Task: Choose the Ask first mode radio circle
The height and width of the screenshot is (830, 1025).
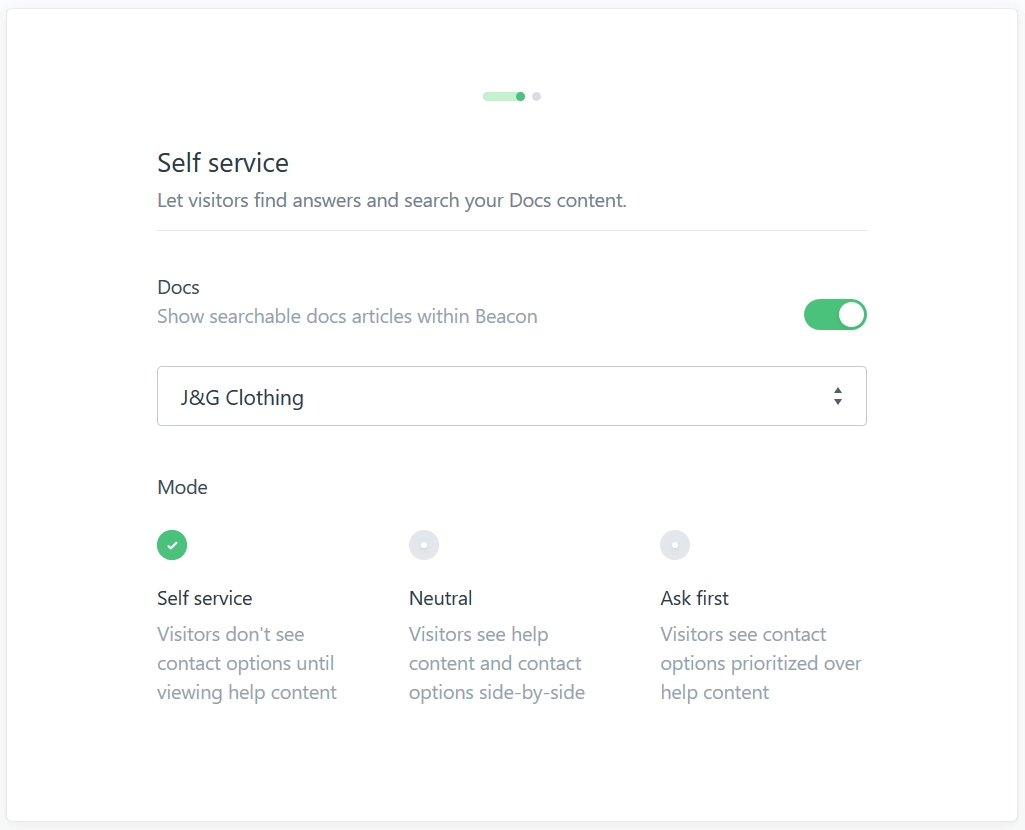Action: pyautogui.click(x=675, y=545)
